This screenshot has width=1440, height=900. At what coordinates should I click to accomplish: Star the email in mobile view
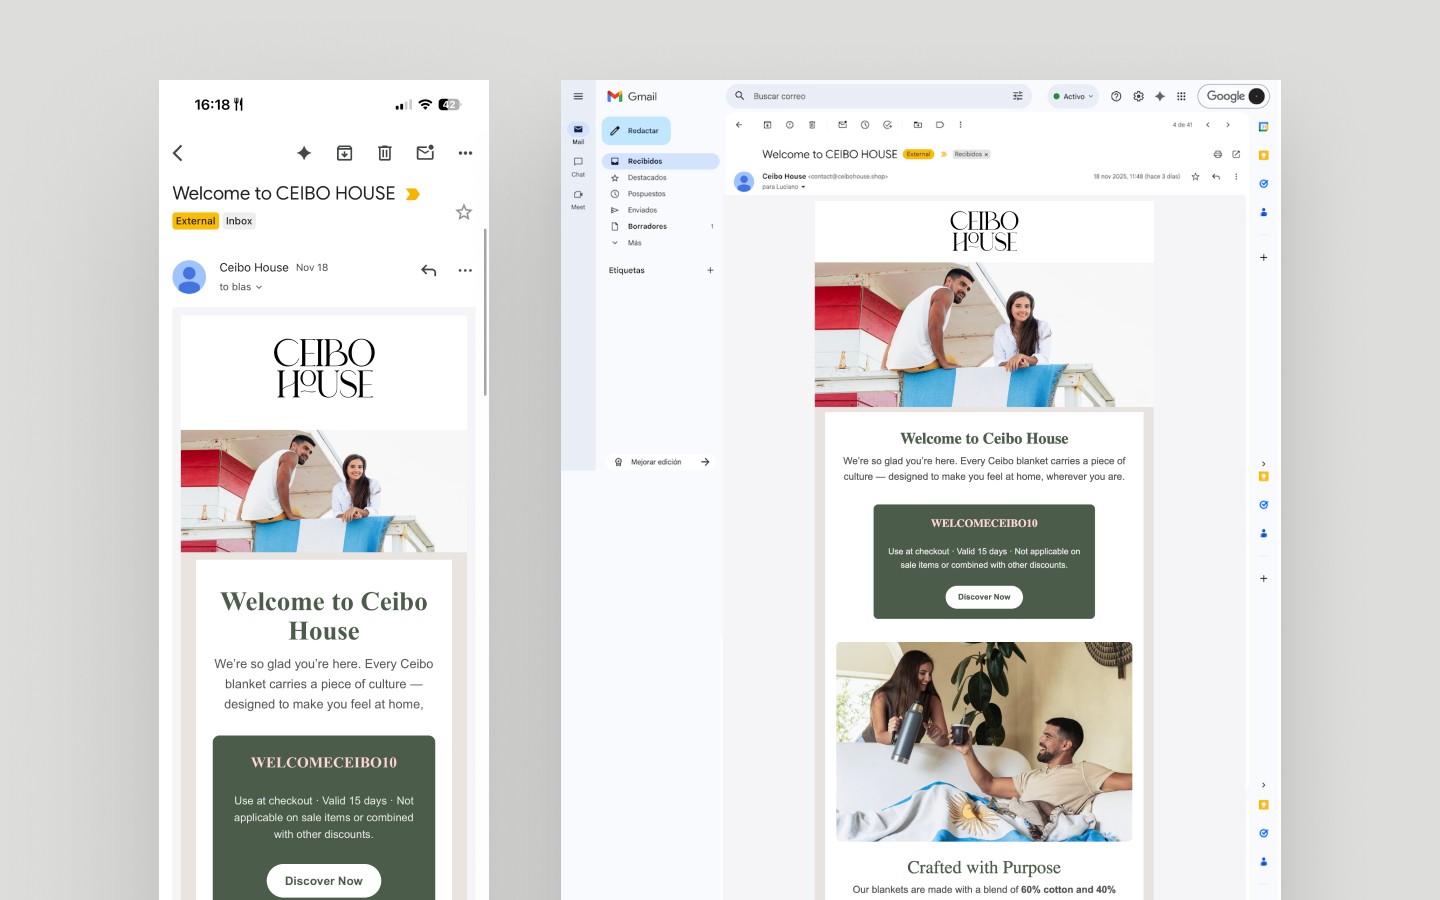(464, 212)
